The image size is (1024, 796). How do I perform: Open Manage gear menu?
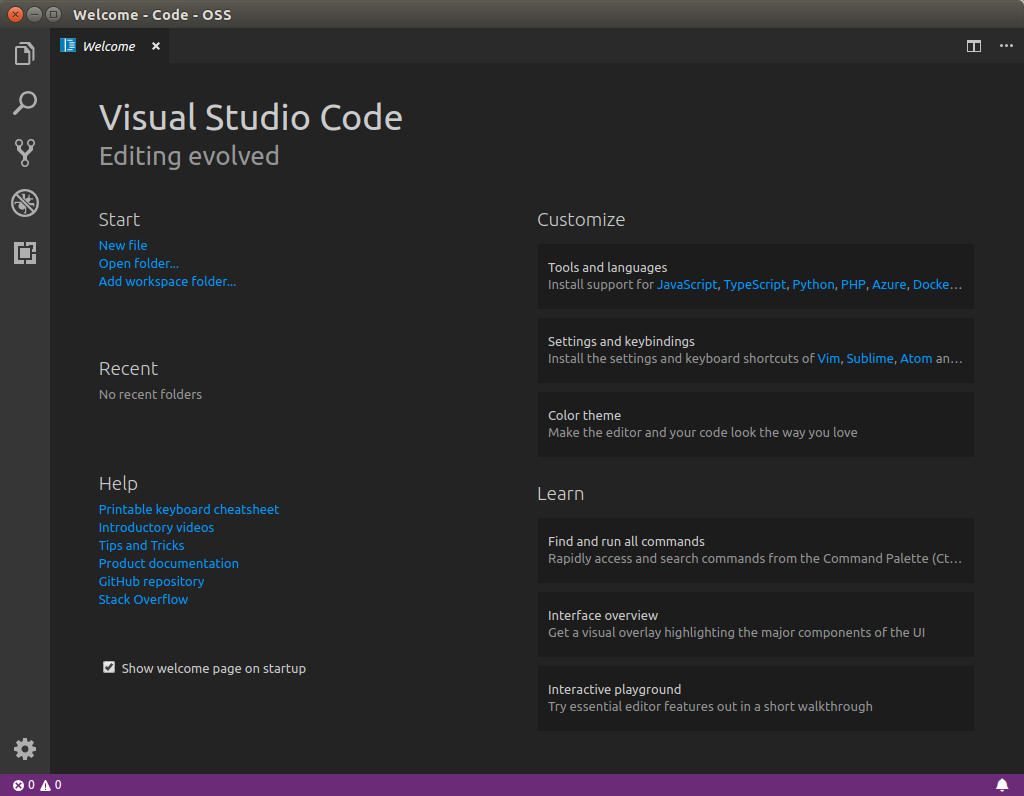[25, 749]
